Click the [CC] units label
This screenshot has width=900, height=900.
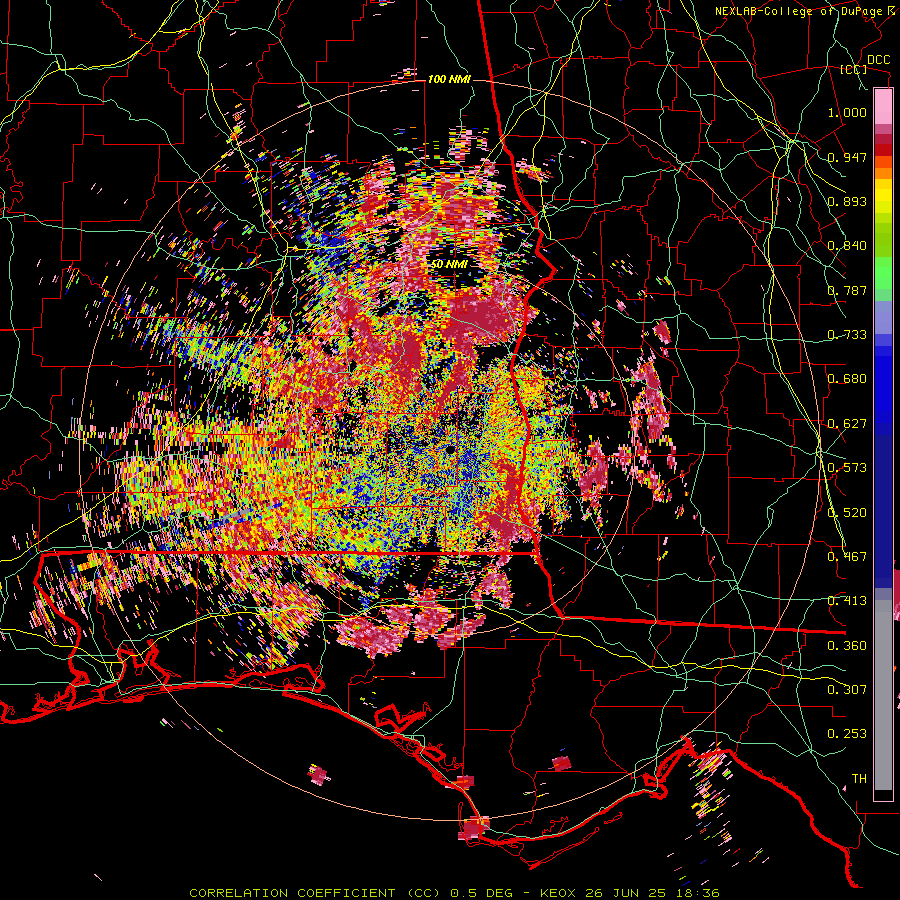pyautogui.click(x=854, y=69)
